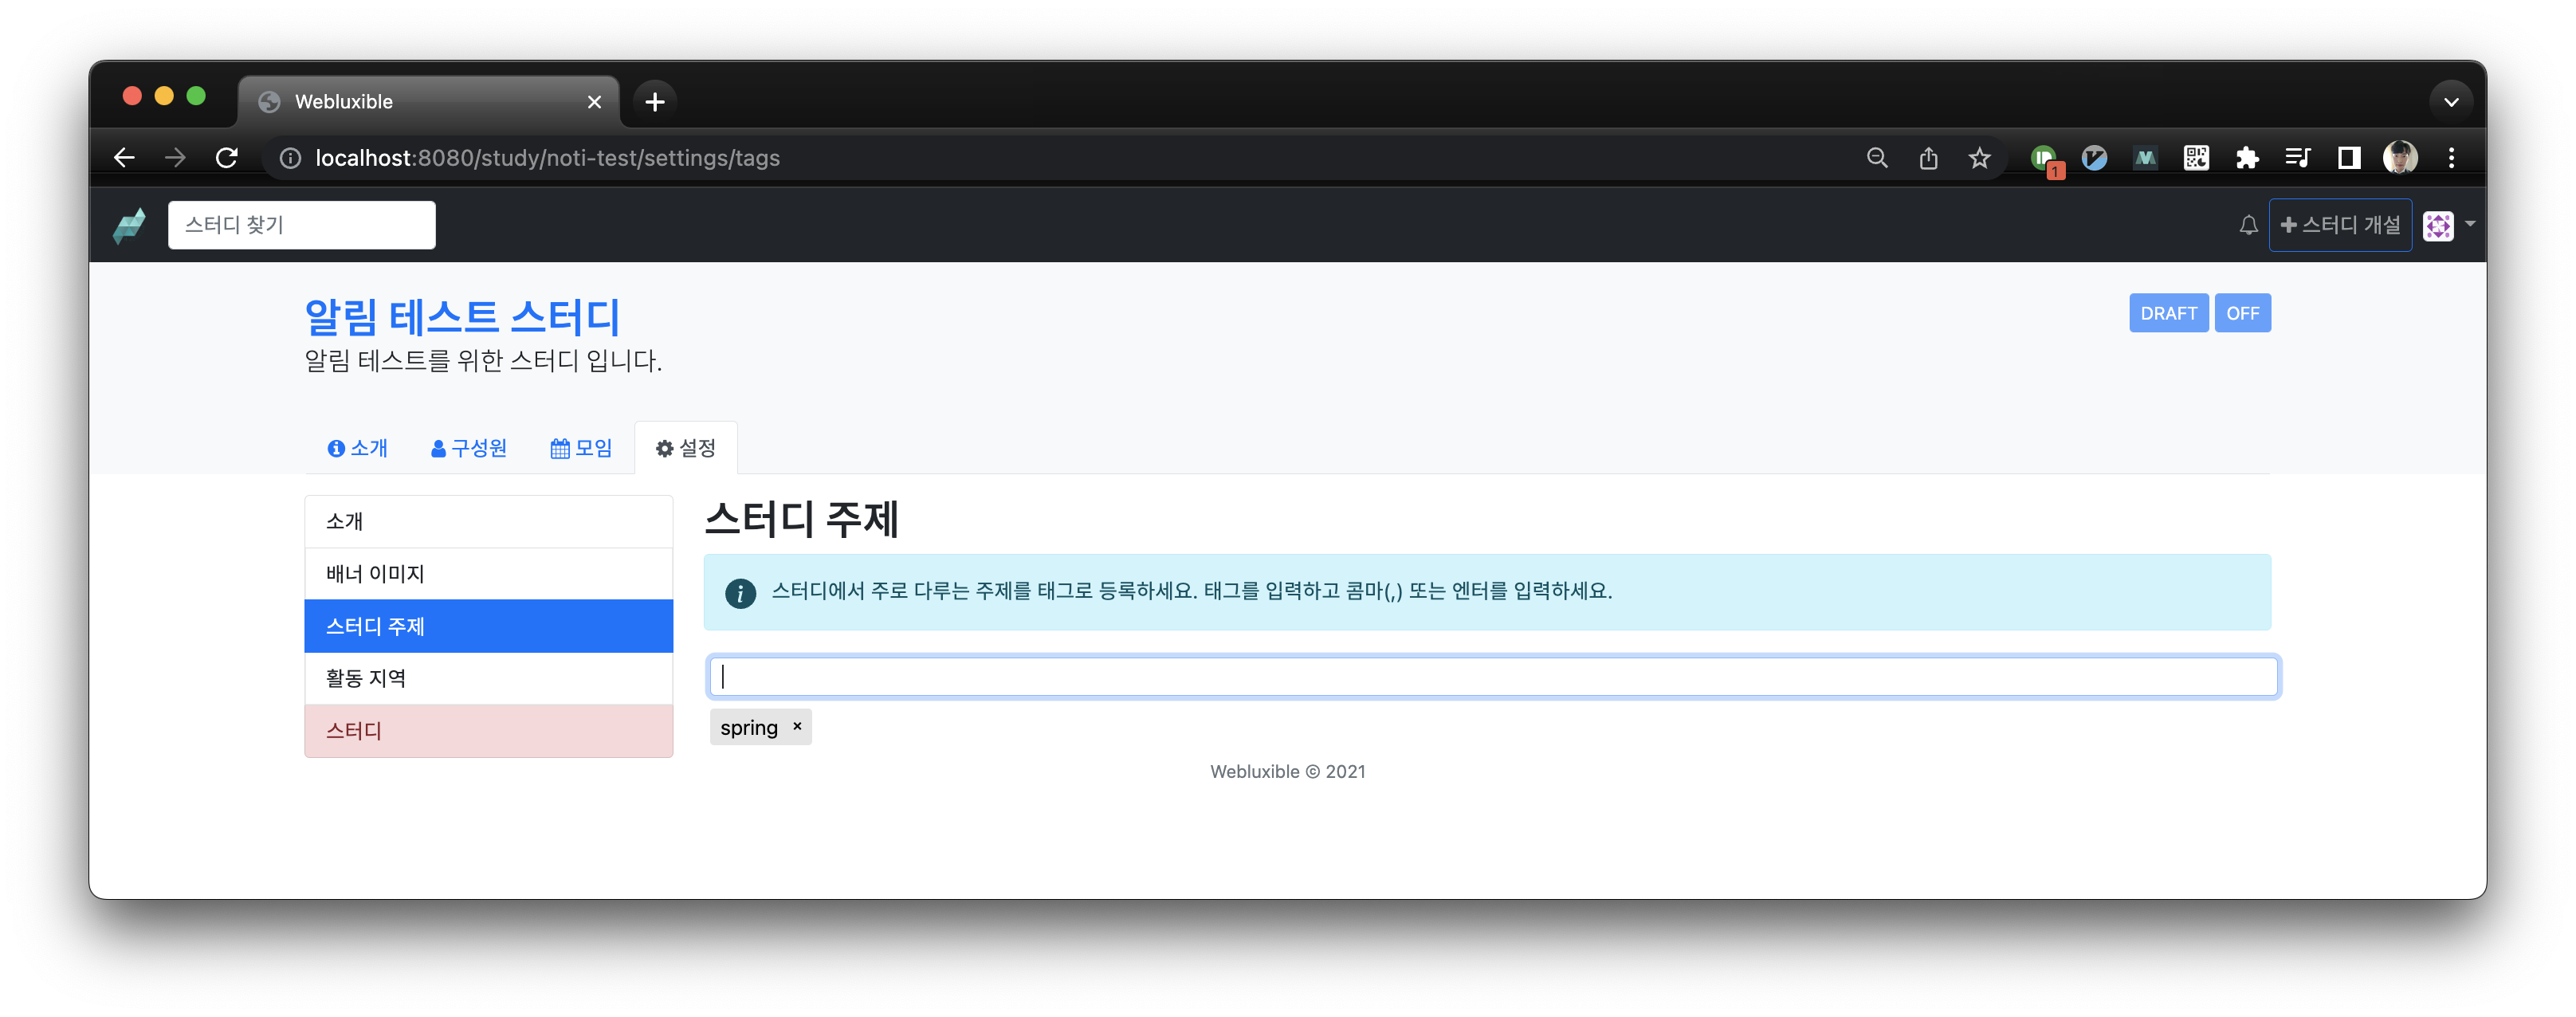Click the 스터디 개설 button
The image size is (2576, 1017).
(2340, 225)
